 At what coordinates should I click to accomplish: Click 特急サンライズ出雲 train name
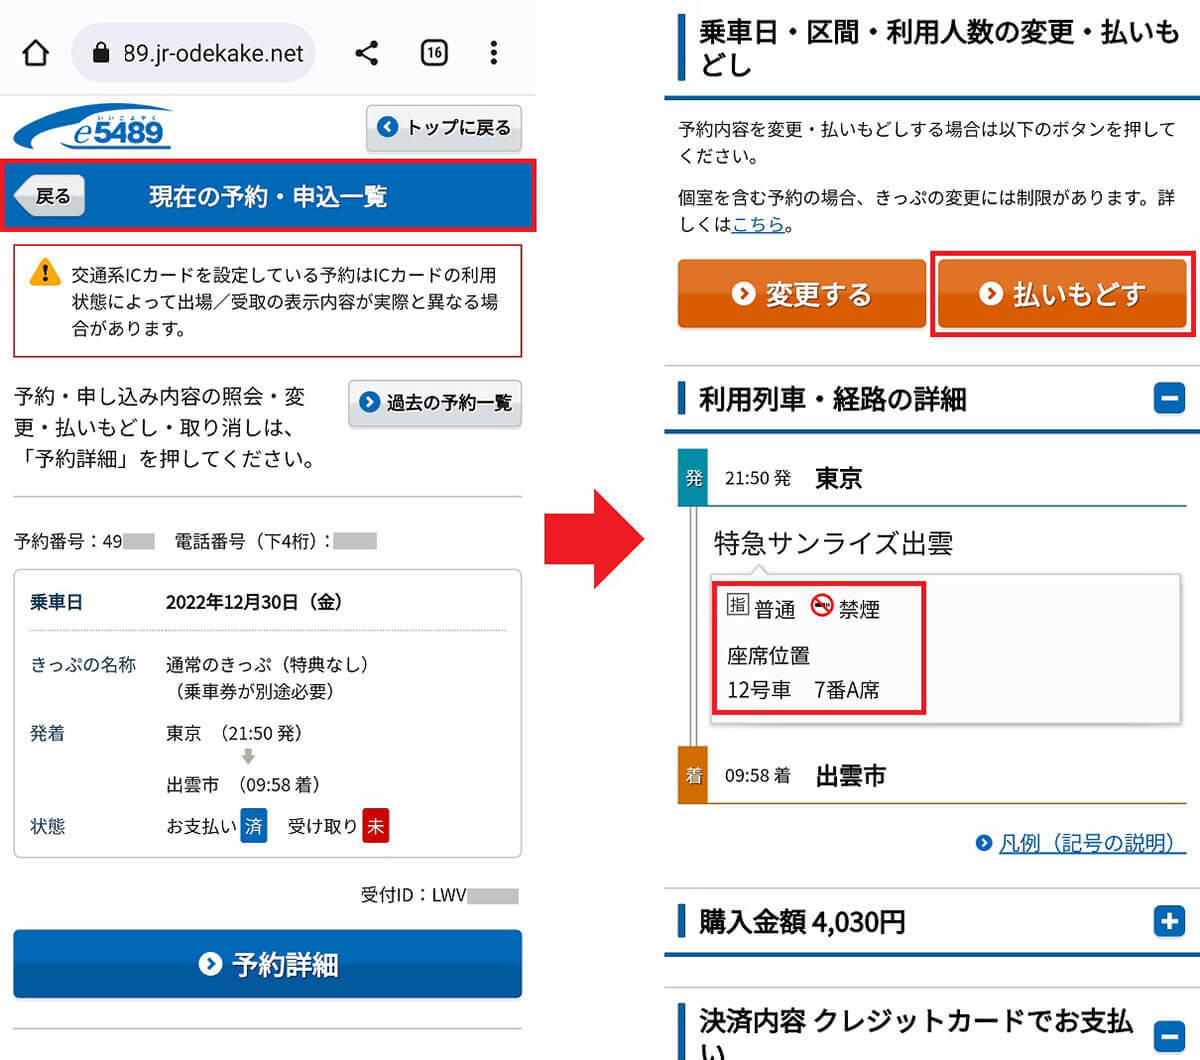[x=833, y=544]
